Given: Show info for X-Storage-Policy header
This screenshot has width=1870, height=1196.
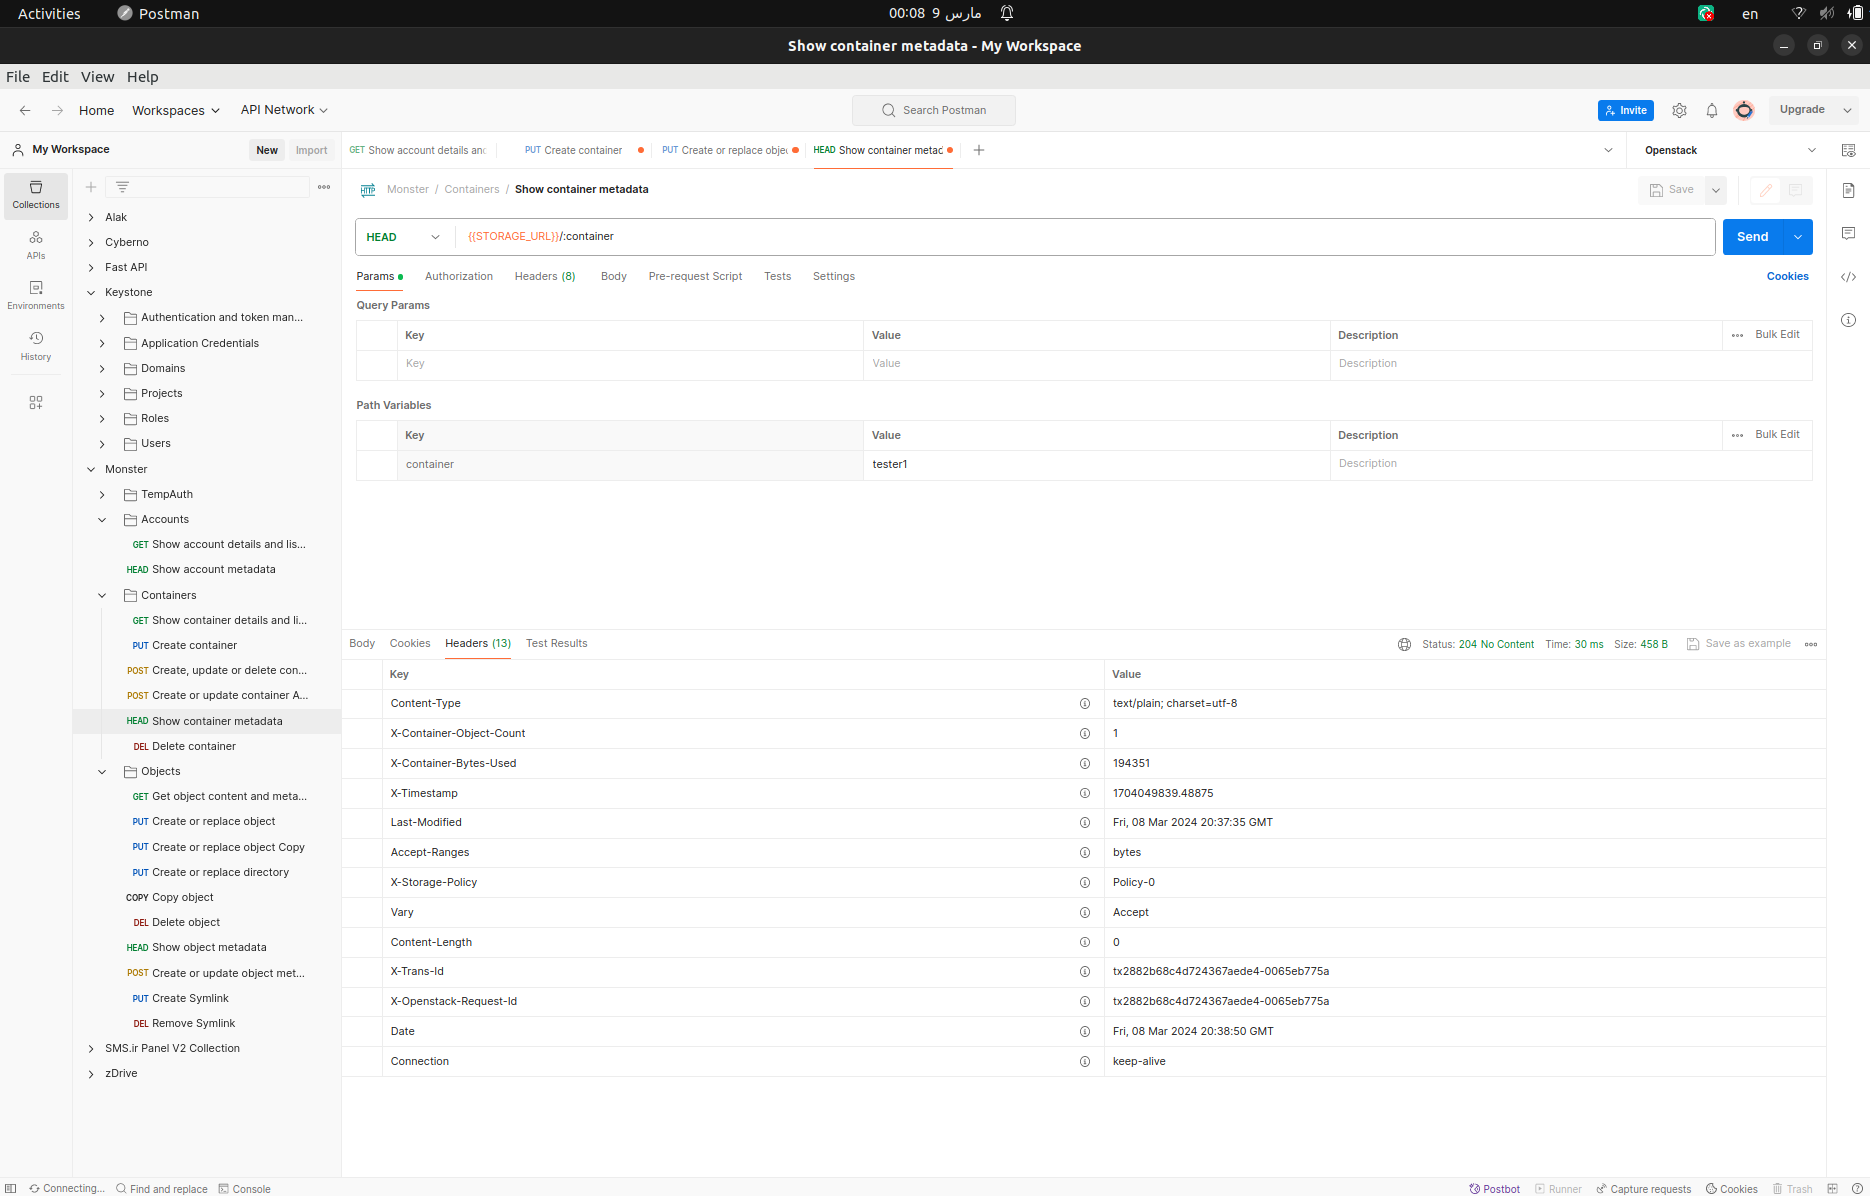Looking at the screenshot, I should pos(1085,883).
